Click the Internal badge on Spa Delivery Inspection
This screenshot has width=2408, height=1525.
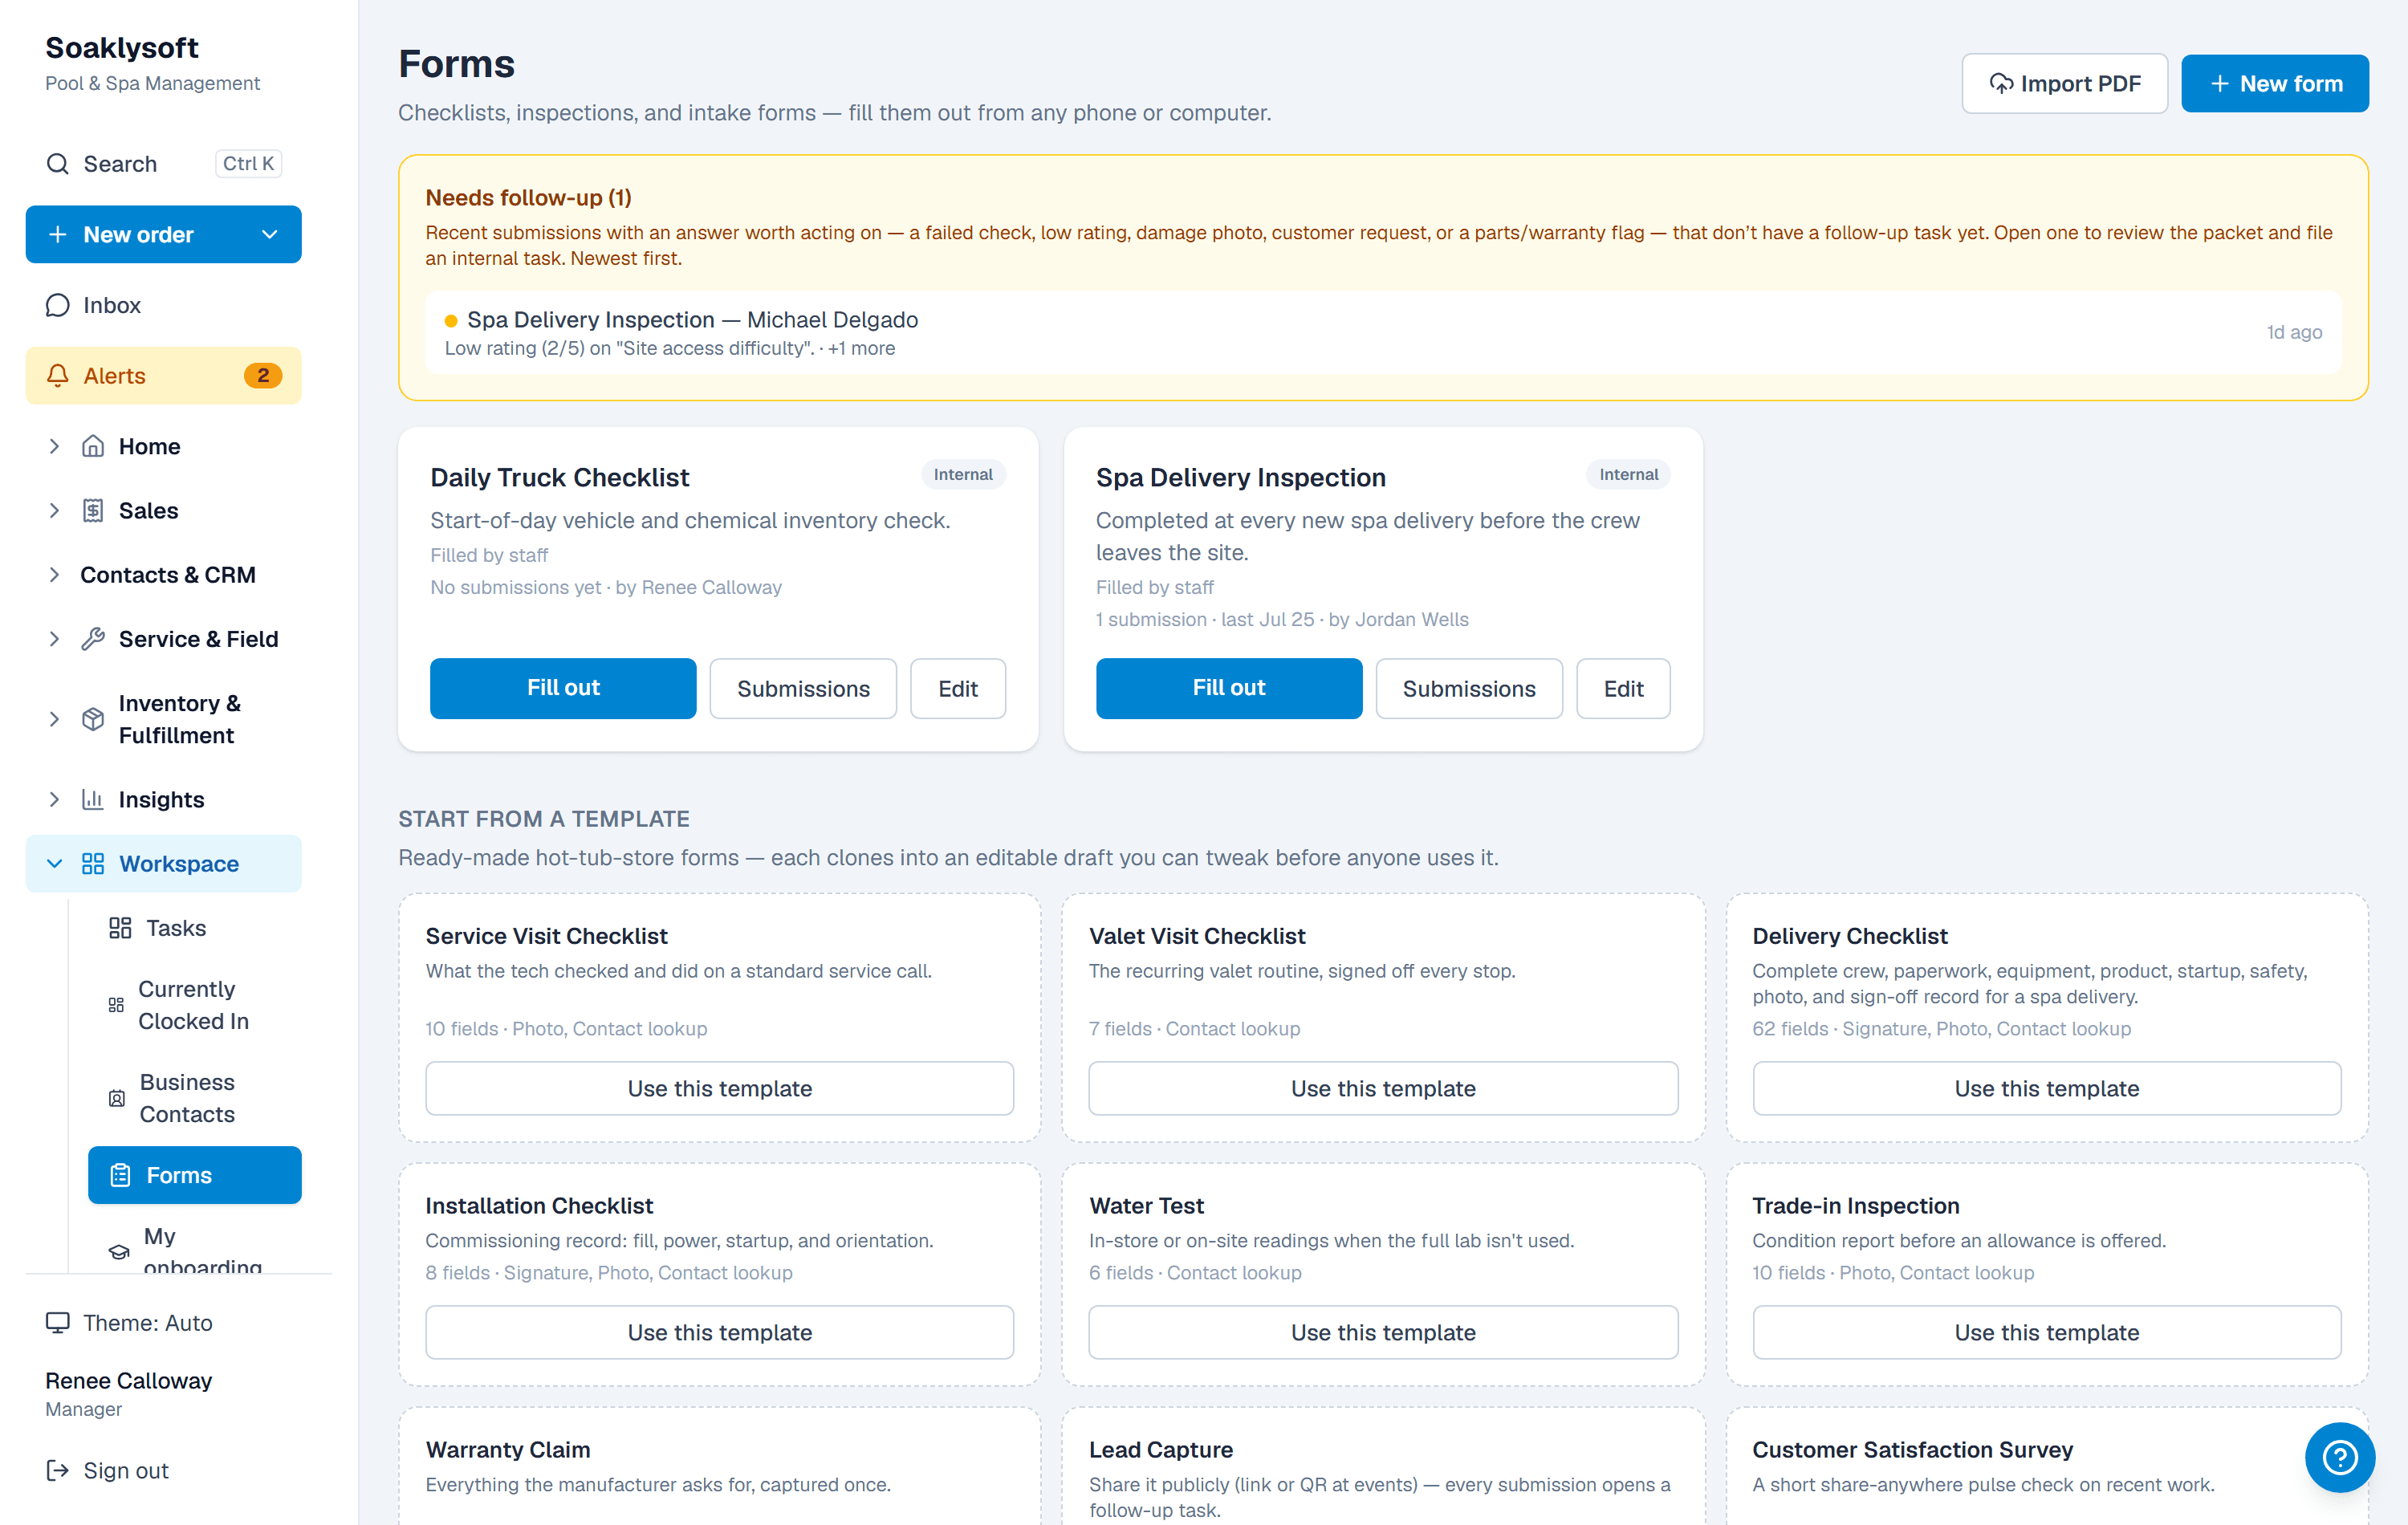coord(1628,474)
